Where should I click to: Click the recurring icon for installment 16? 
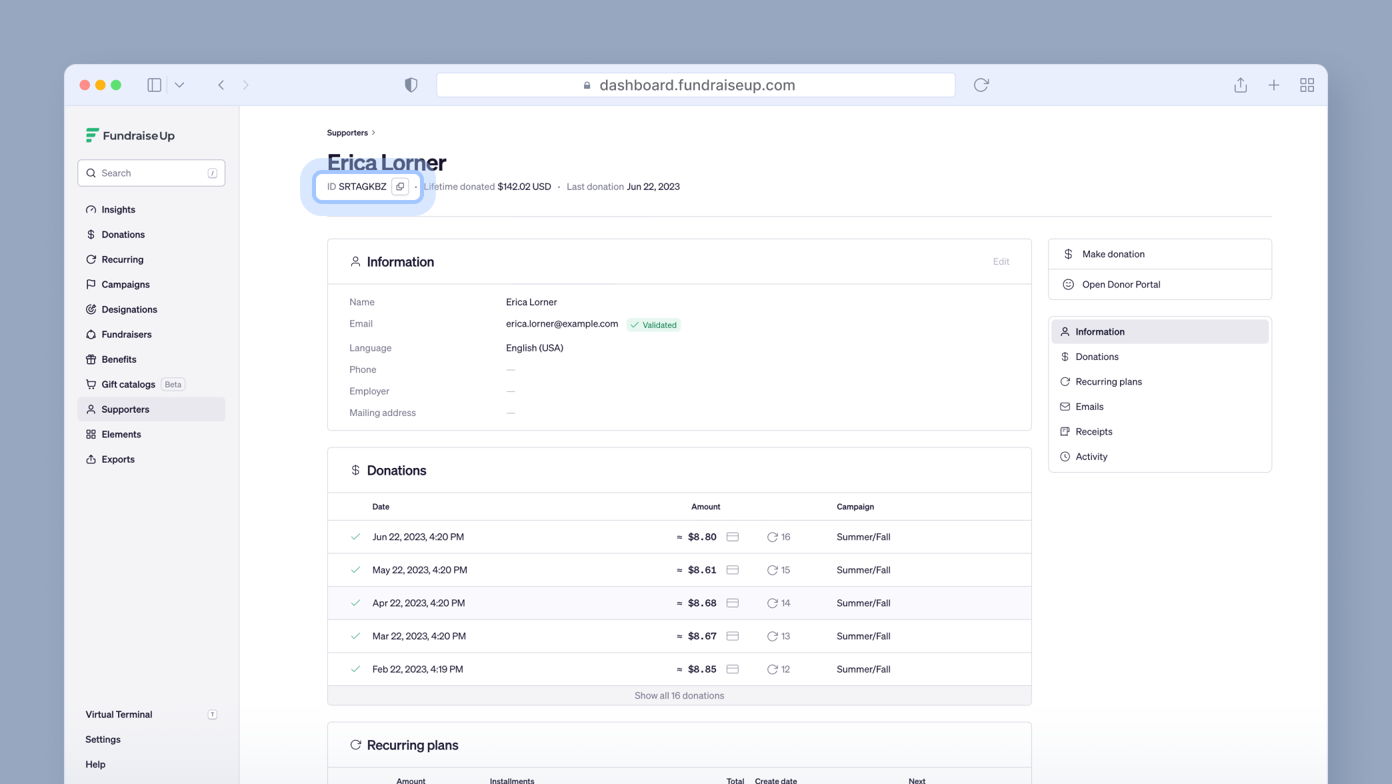[772, 537]
